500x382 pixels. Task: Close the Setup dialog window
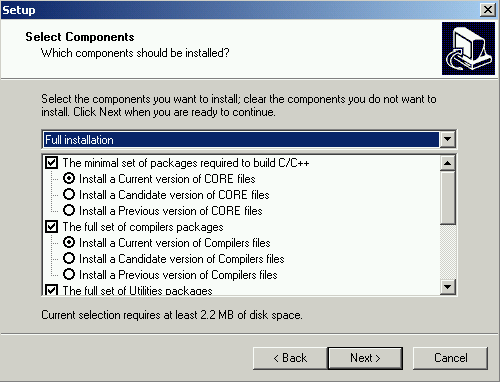click(x=487, y=10)
